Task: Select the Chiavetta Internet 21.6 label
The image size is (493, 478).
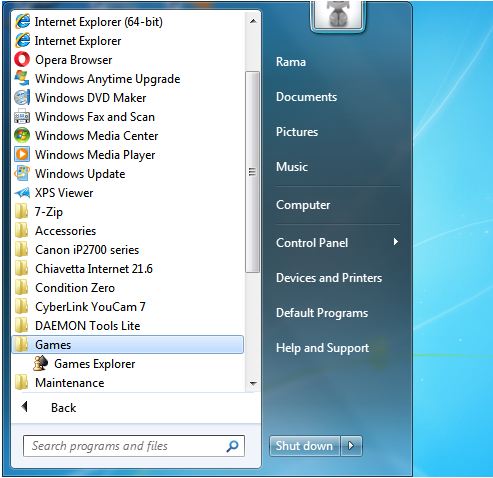Action: tap(94, 269)
